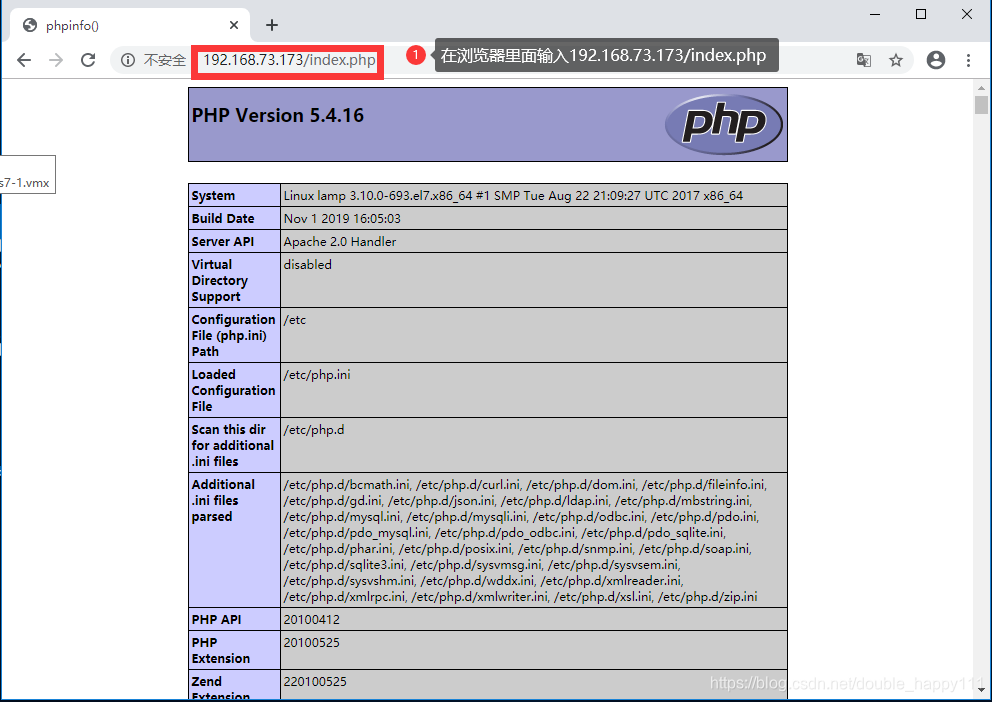
Task: Click 'Configuration File (php.ini) Path' label
Action: [x=233, y=335]
